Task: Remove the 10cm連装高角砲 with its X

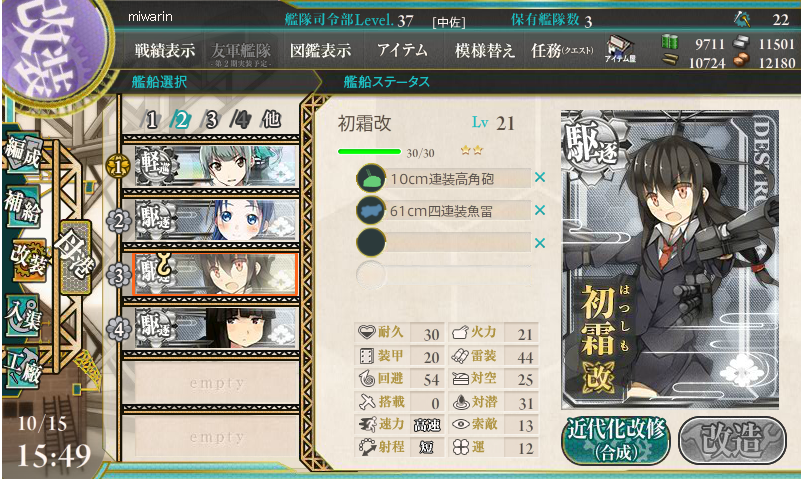Action: tap(539, 178)
